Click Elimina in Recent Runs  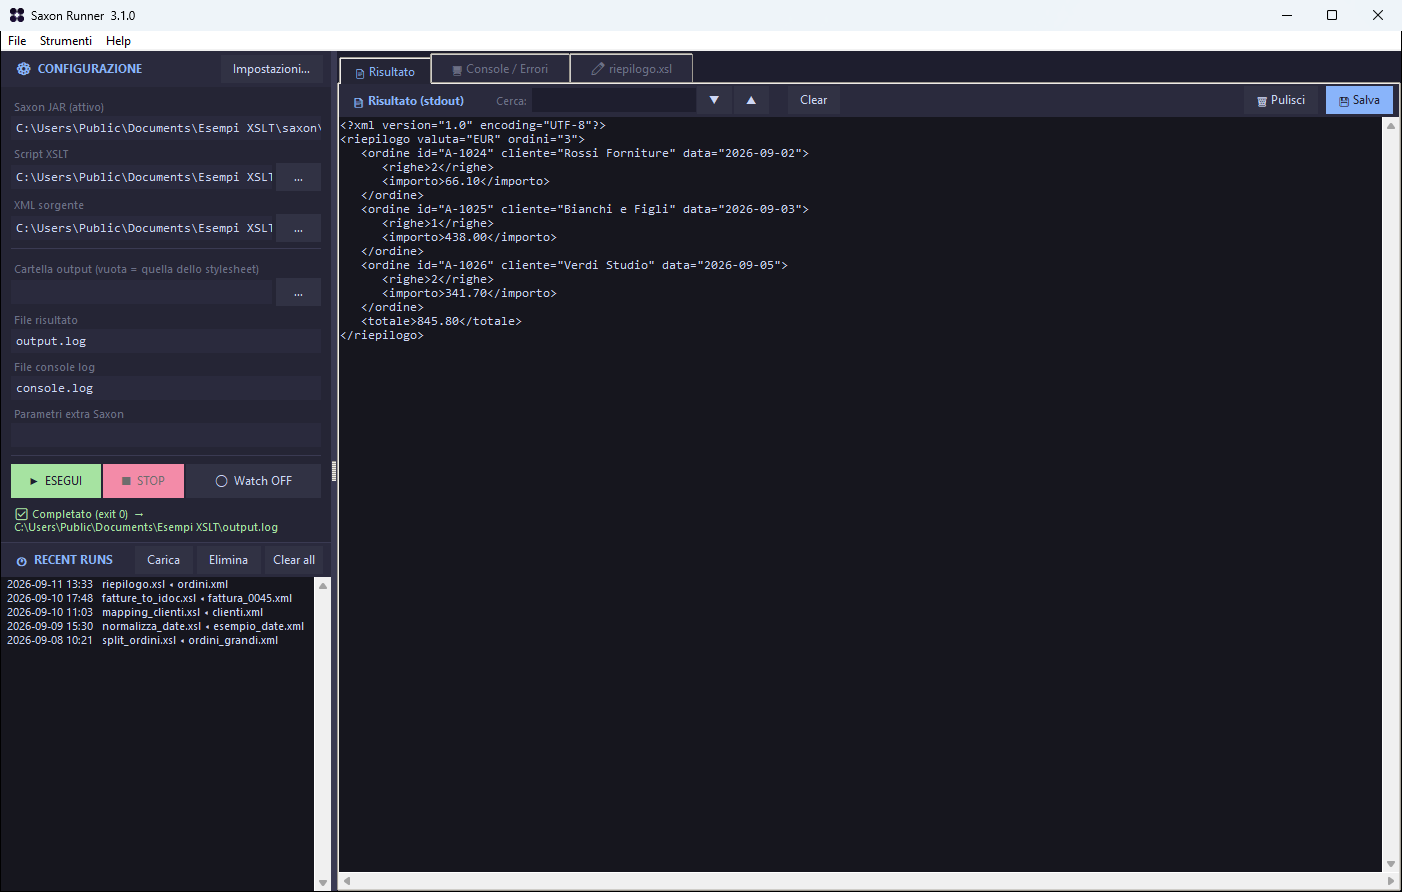228,560
